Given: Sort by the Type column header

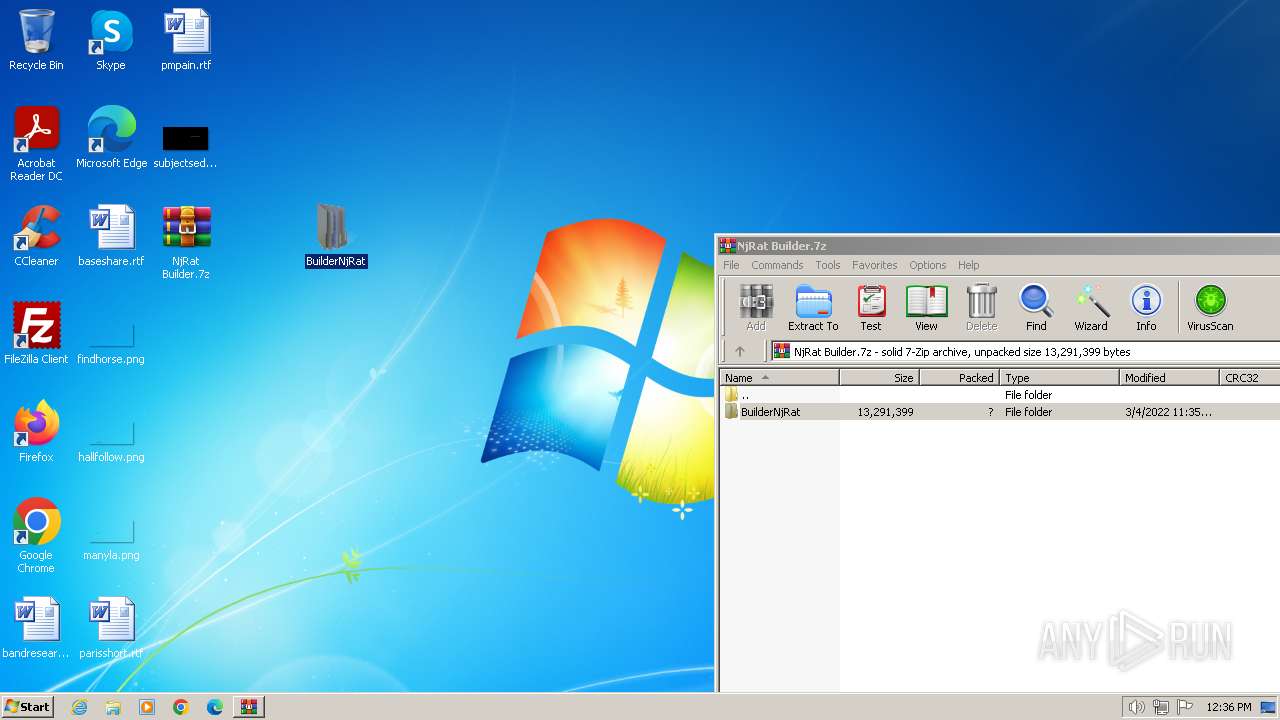Looking at the screenshot, I should click(1059, 377).
